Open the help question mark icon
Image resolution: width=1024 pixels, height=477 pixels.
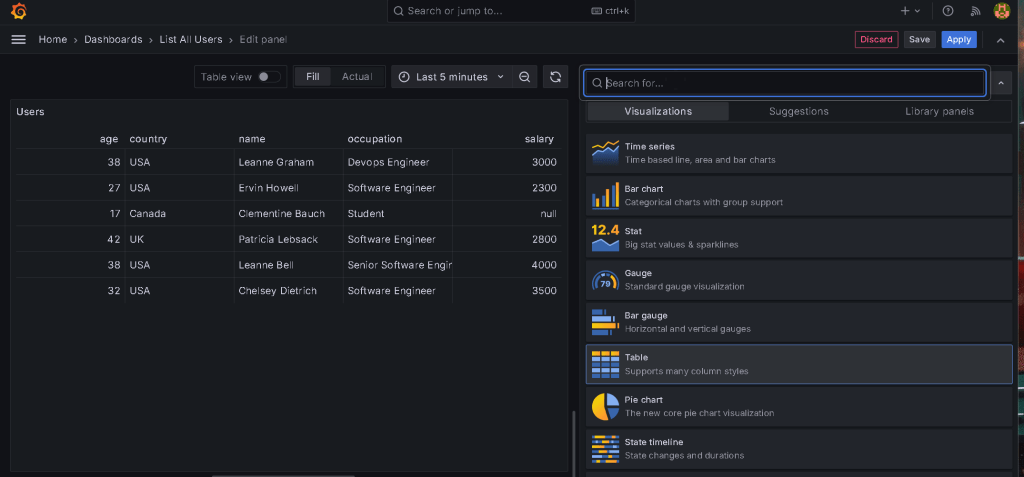948,11
